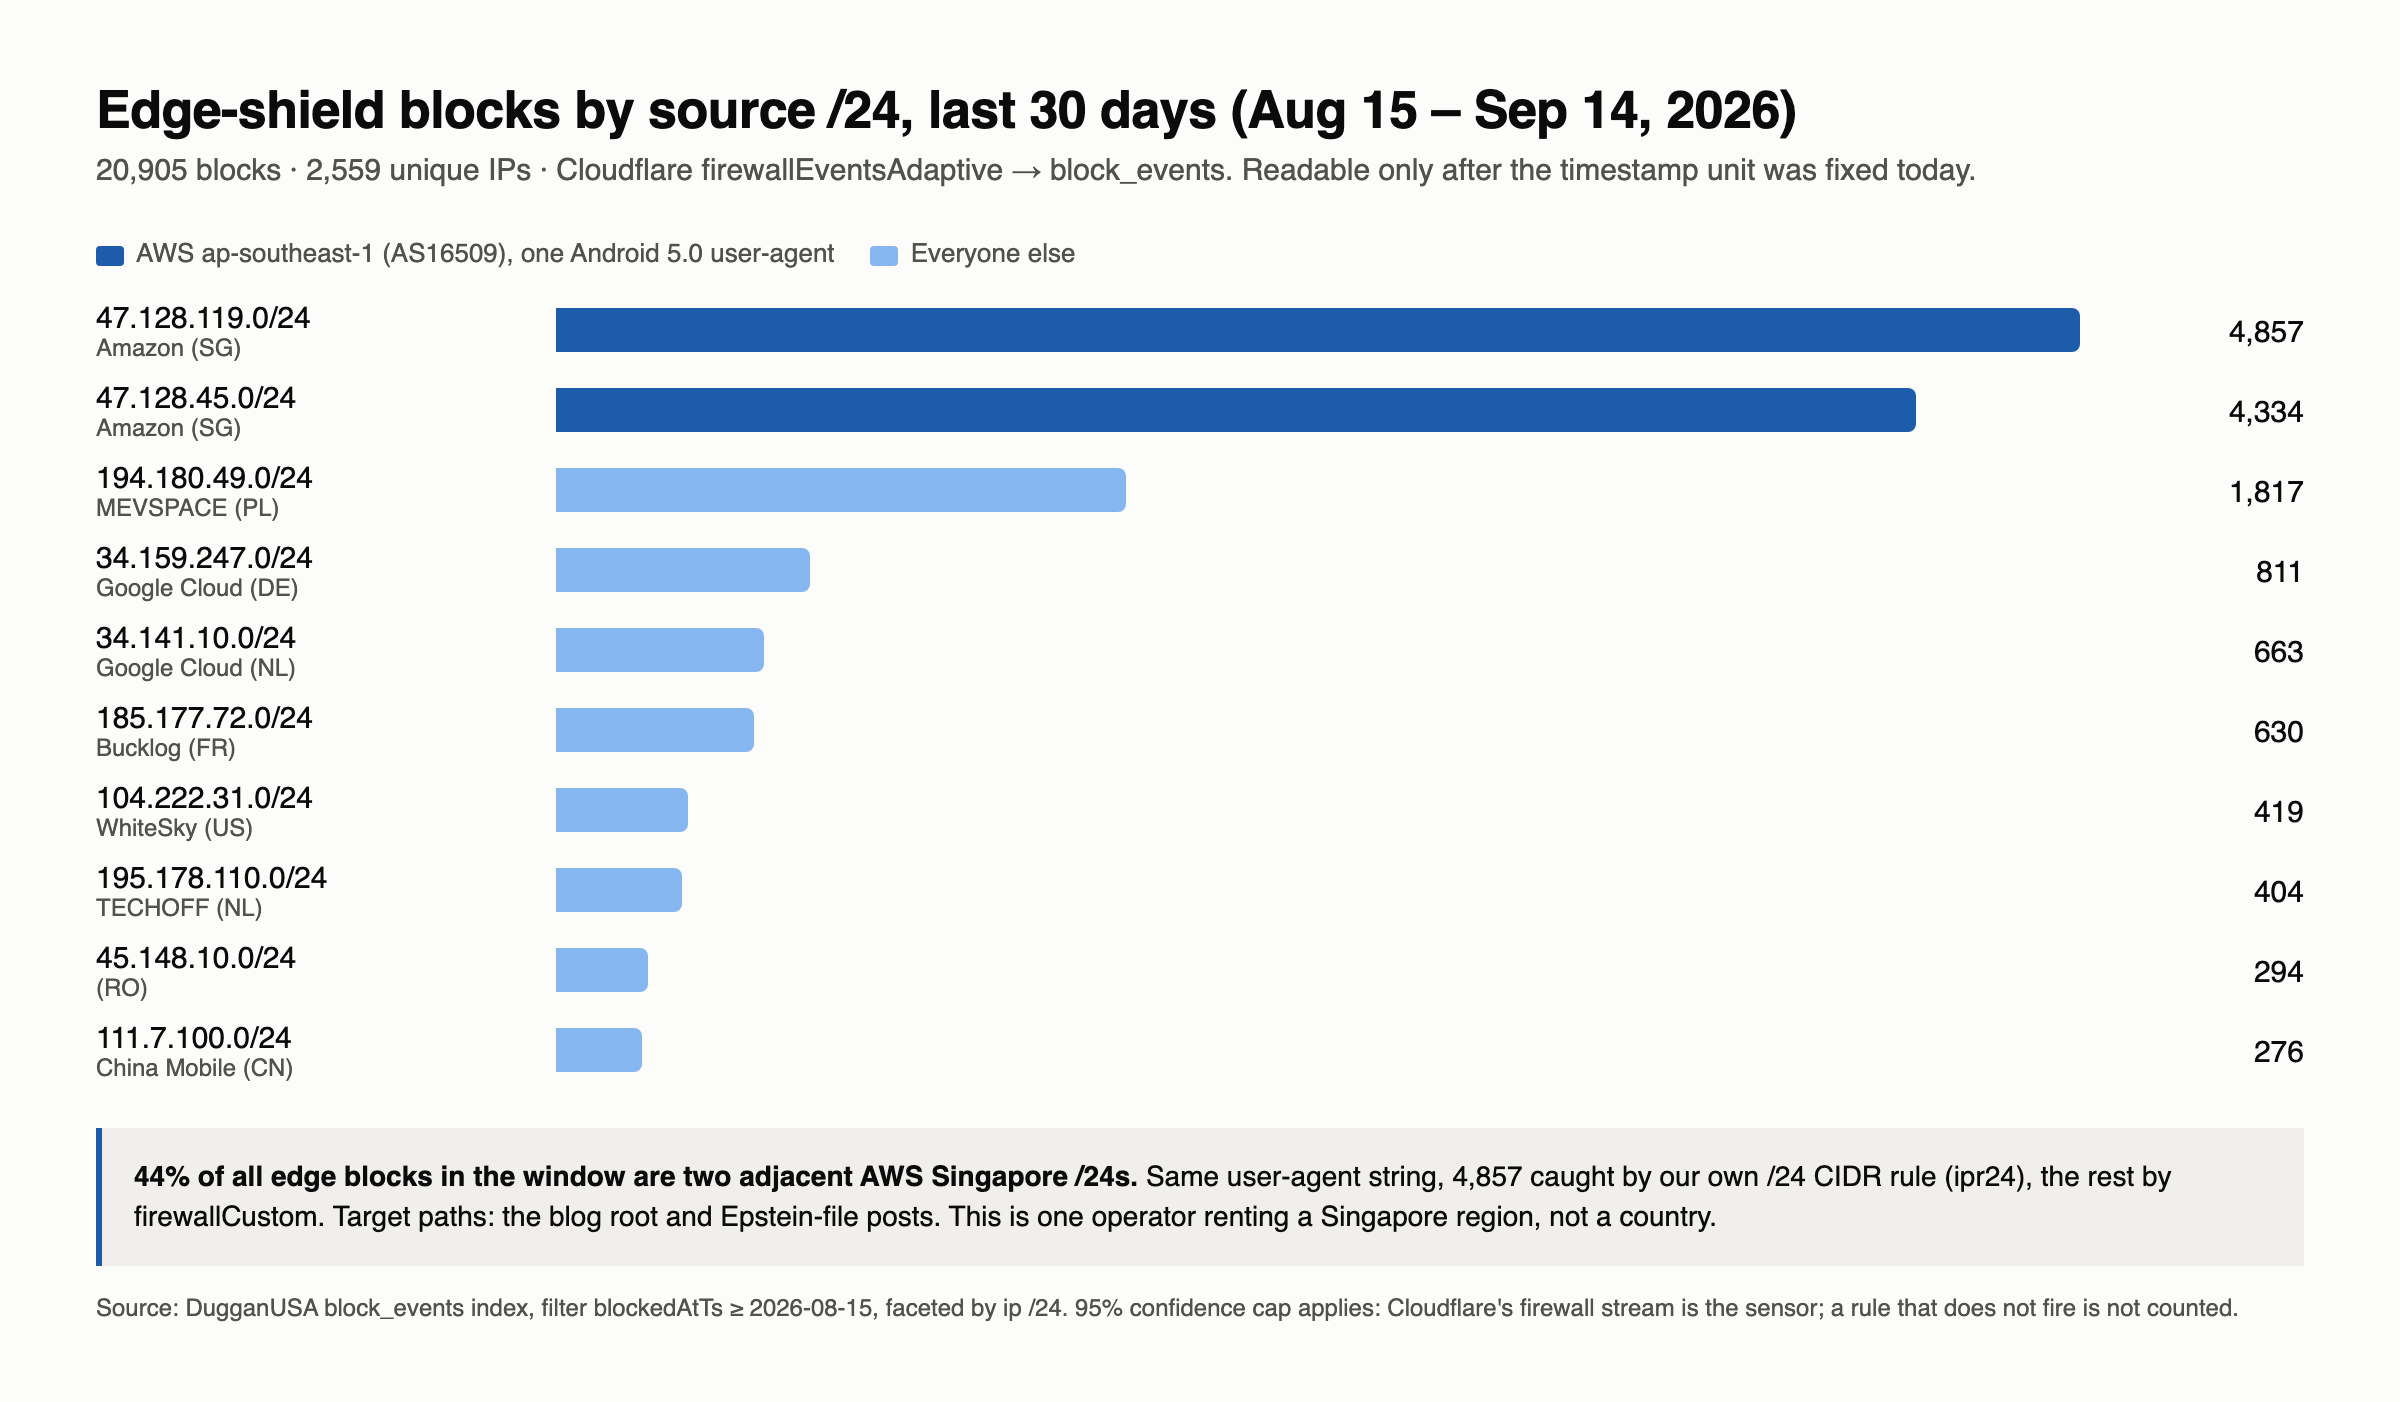Click the MEVSPACE (PL) sublabel

coord(187,508)
